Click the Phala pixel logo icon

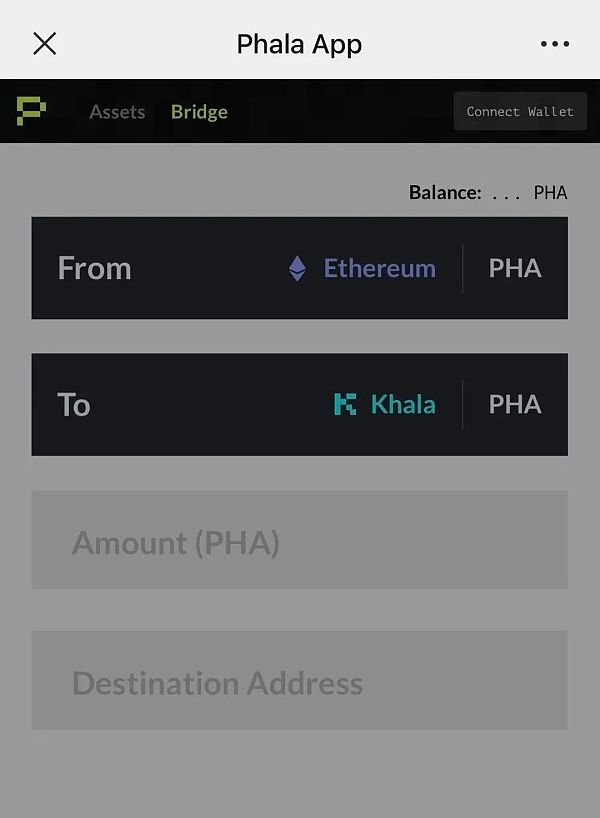(32, 111)
